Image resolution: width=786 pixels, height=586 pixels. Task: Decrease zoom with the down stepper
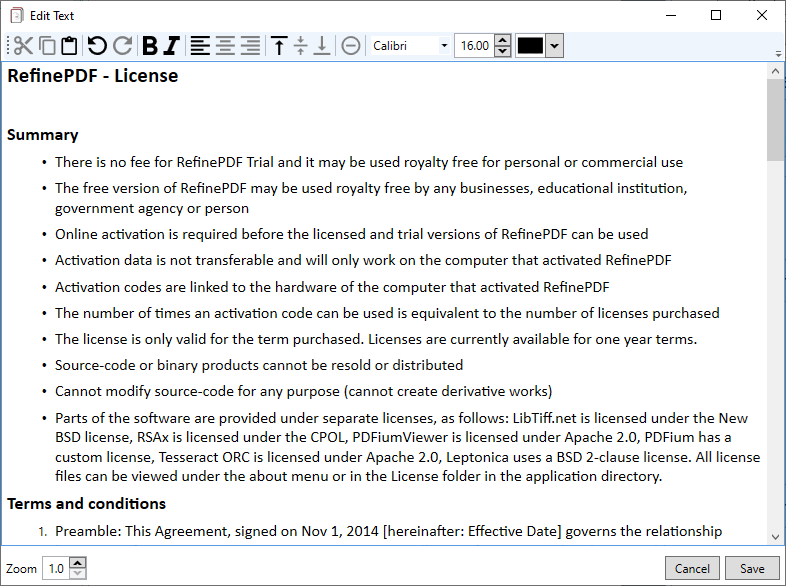(x=78, y=574)
